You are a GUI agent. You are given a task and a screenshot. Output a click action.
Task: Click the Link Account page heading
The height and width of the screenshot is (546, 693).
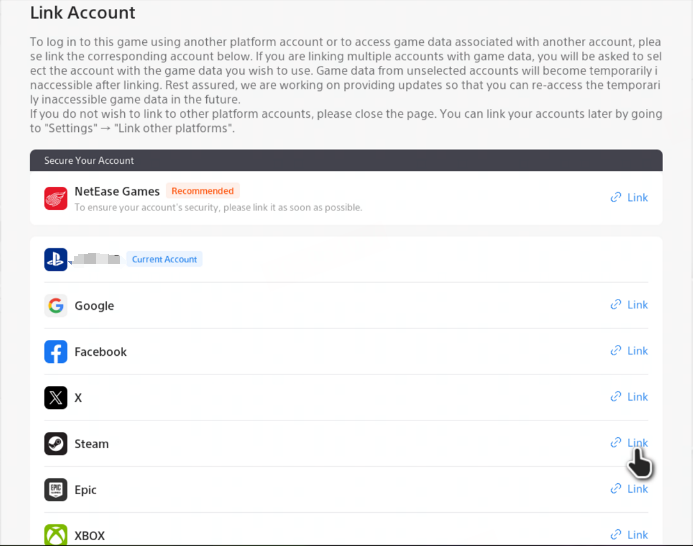pyautogui.click(x=83, y=13)
